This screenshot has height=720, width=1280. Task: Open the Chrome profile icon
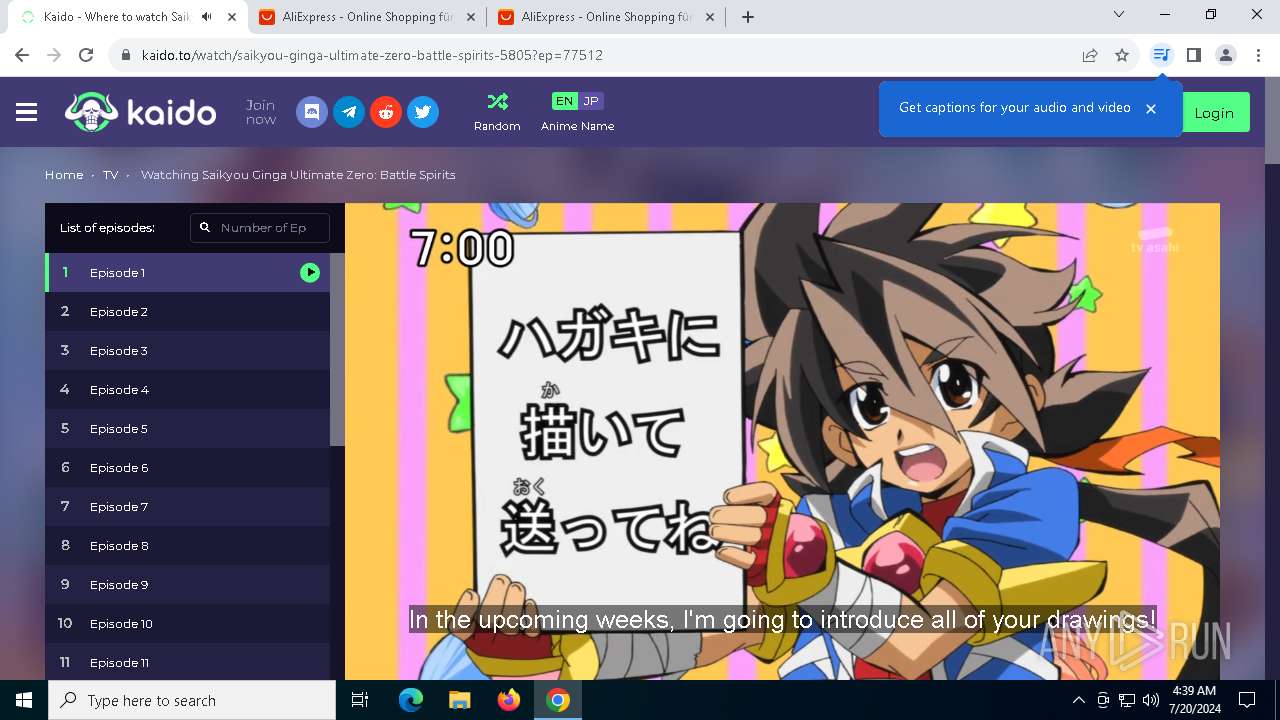1226,55
